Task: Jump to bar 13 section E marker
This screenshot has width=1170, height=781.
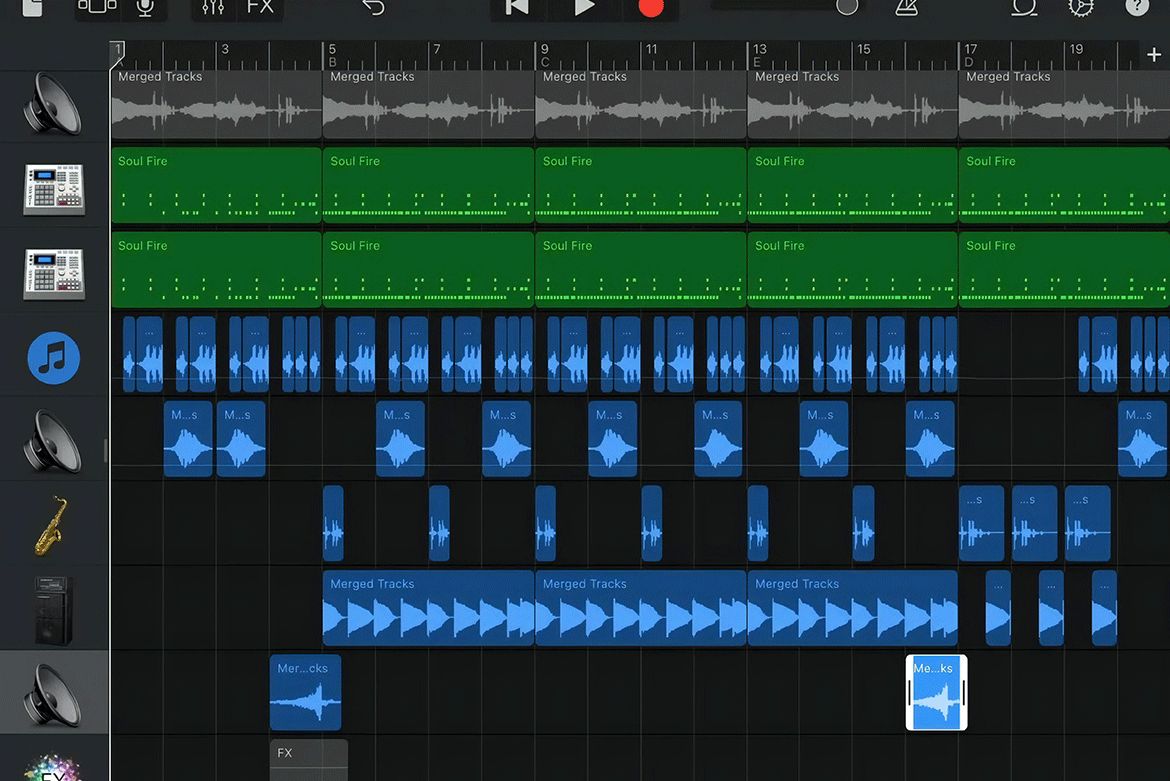Action: (759, 55)
